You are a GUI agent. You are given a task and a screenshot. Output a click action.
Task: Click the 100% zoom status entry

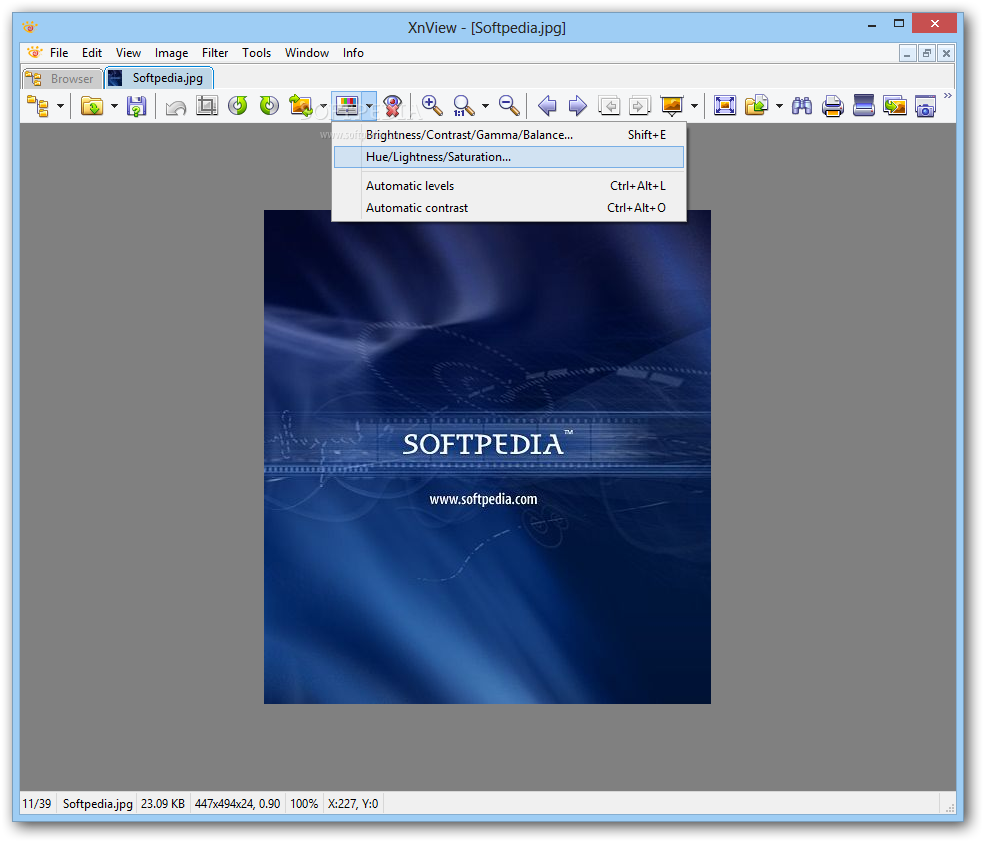[304, 804]
